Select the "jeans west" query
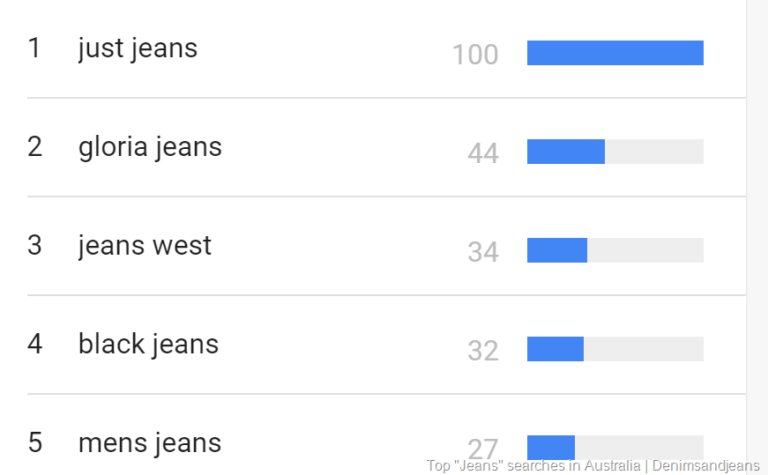Screen dimensions: 768x475 point(145,246)
